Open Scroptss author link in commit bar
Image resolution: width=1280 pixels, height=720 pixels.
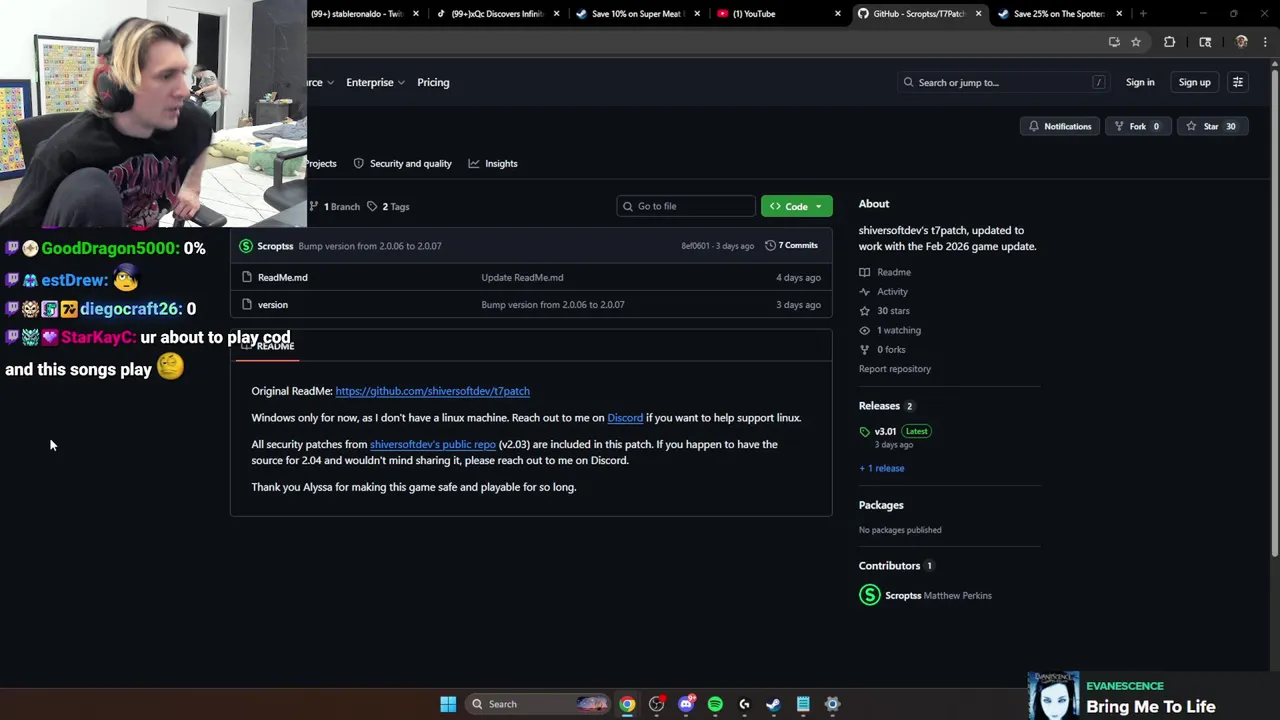point(275,246)
